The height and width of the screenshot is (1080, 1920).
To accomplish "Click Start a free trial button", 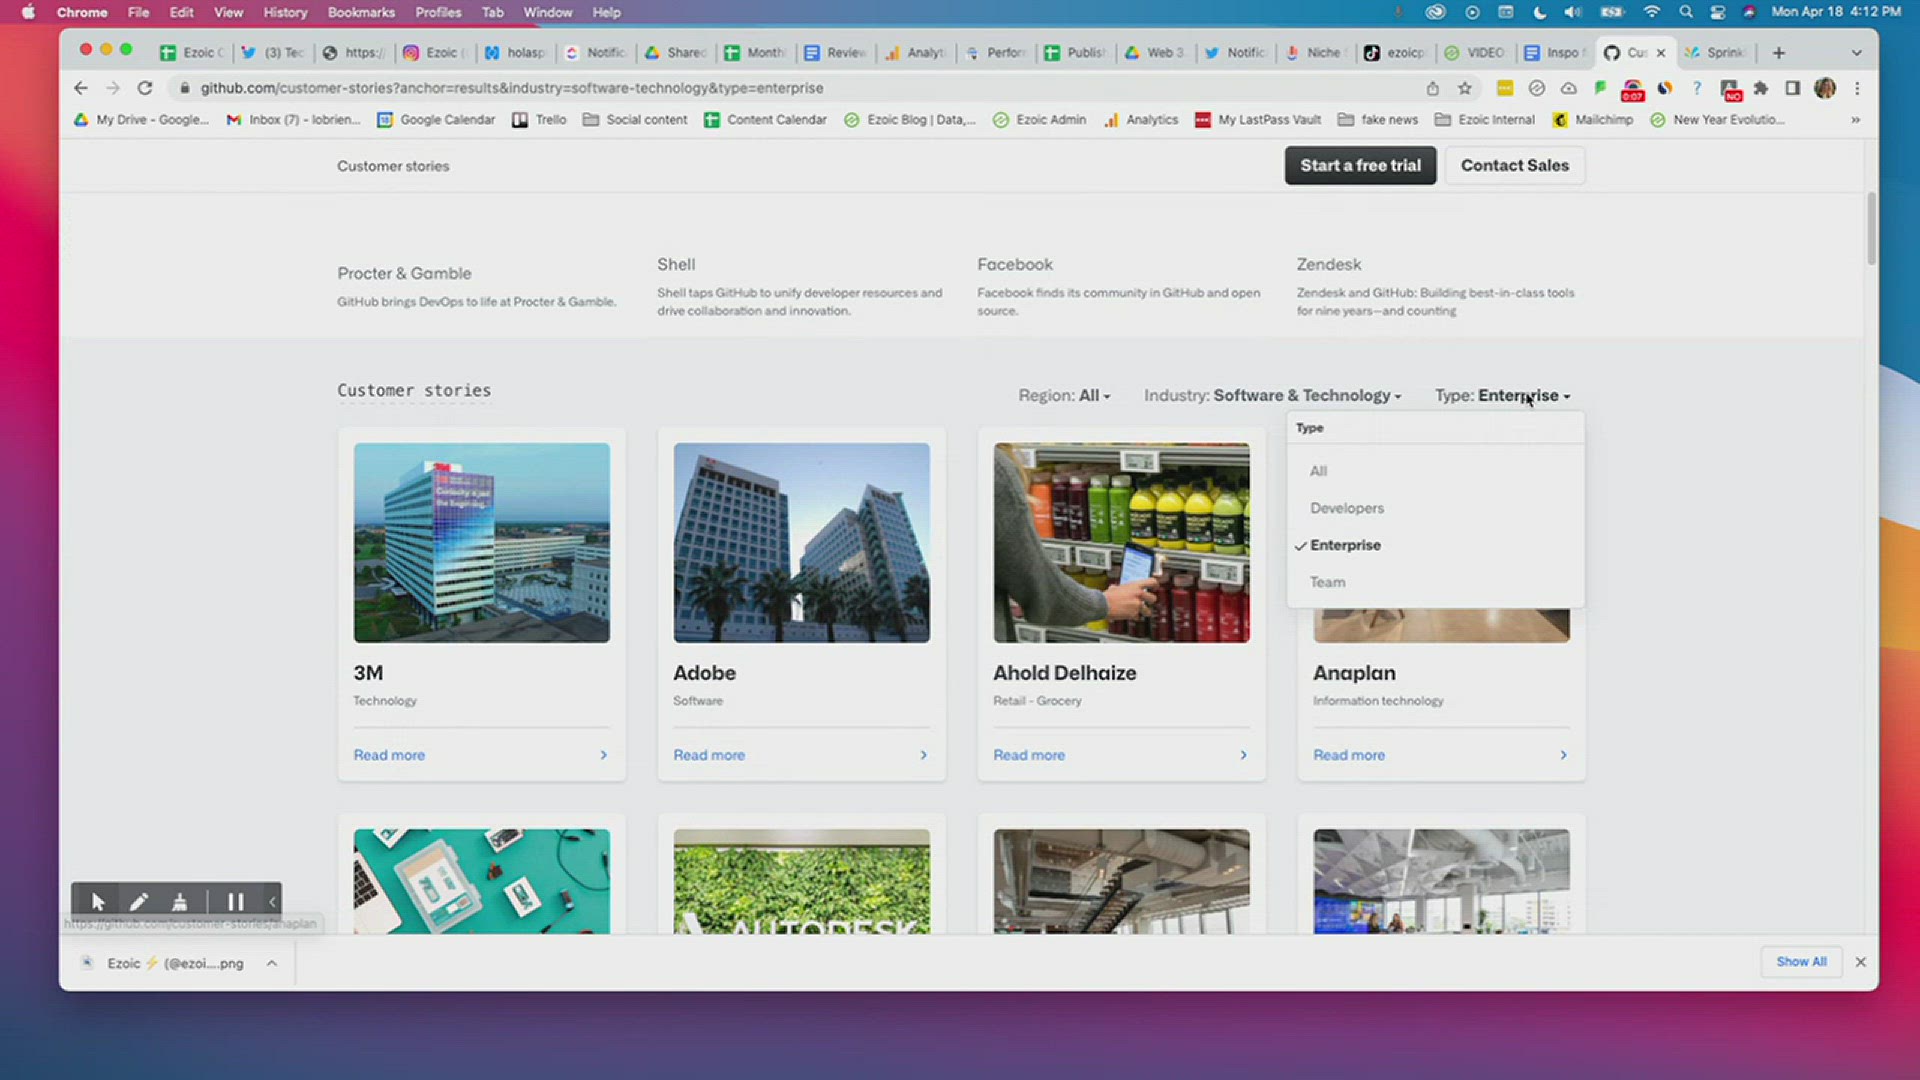I will coord(1360,166).
